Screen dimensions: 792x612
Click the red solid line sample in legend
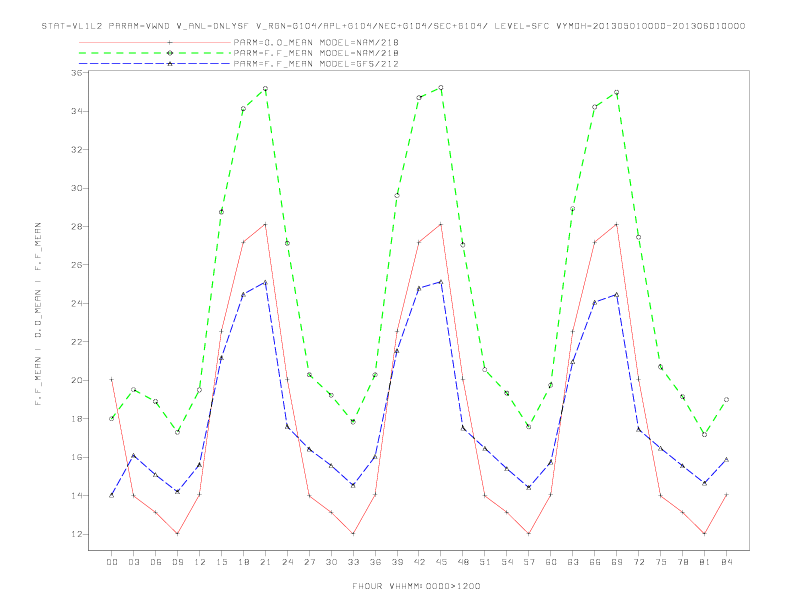(x=156, y=43)
